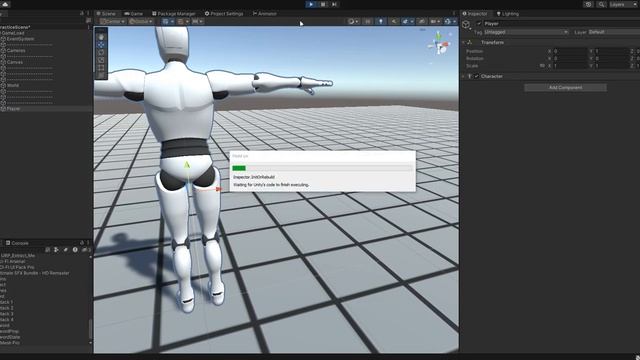Open the Package Manager tab
This screenshot has height=360, width=640.
coord(173,13)
